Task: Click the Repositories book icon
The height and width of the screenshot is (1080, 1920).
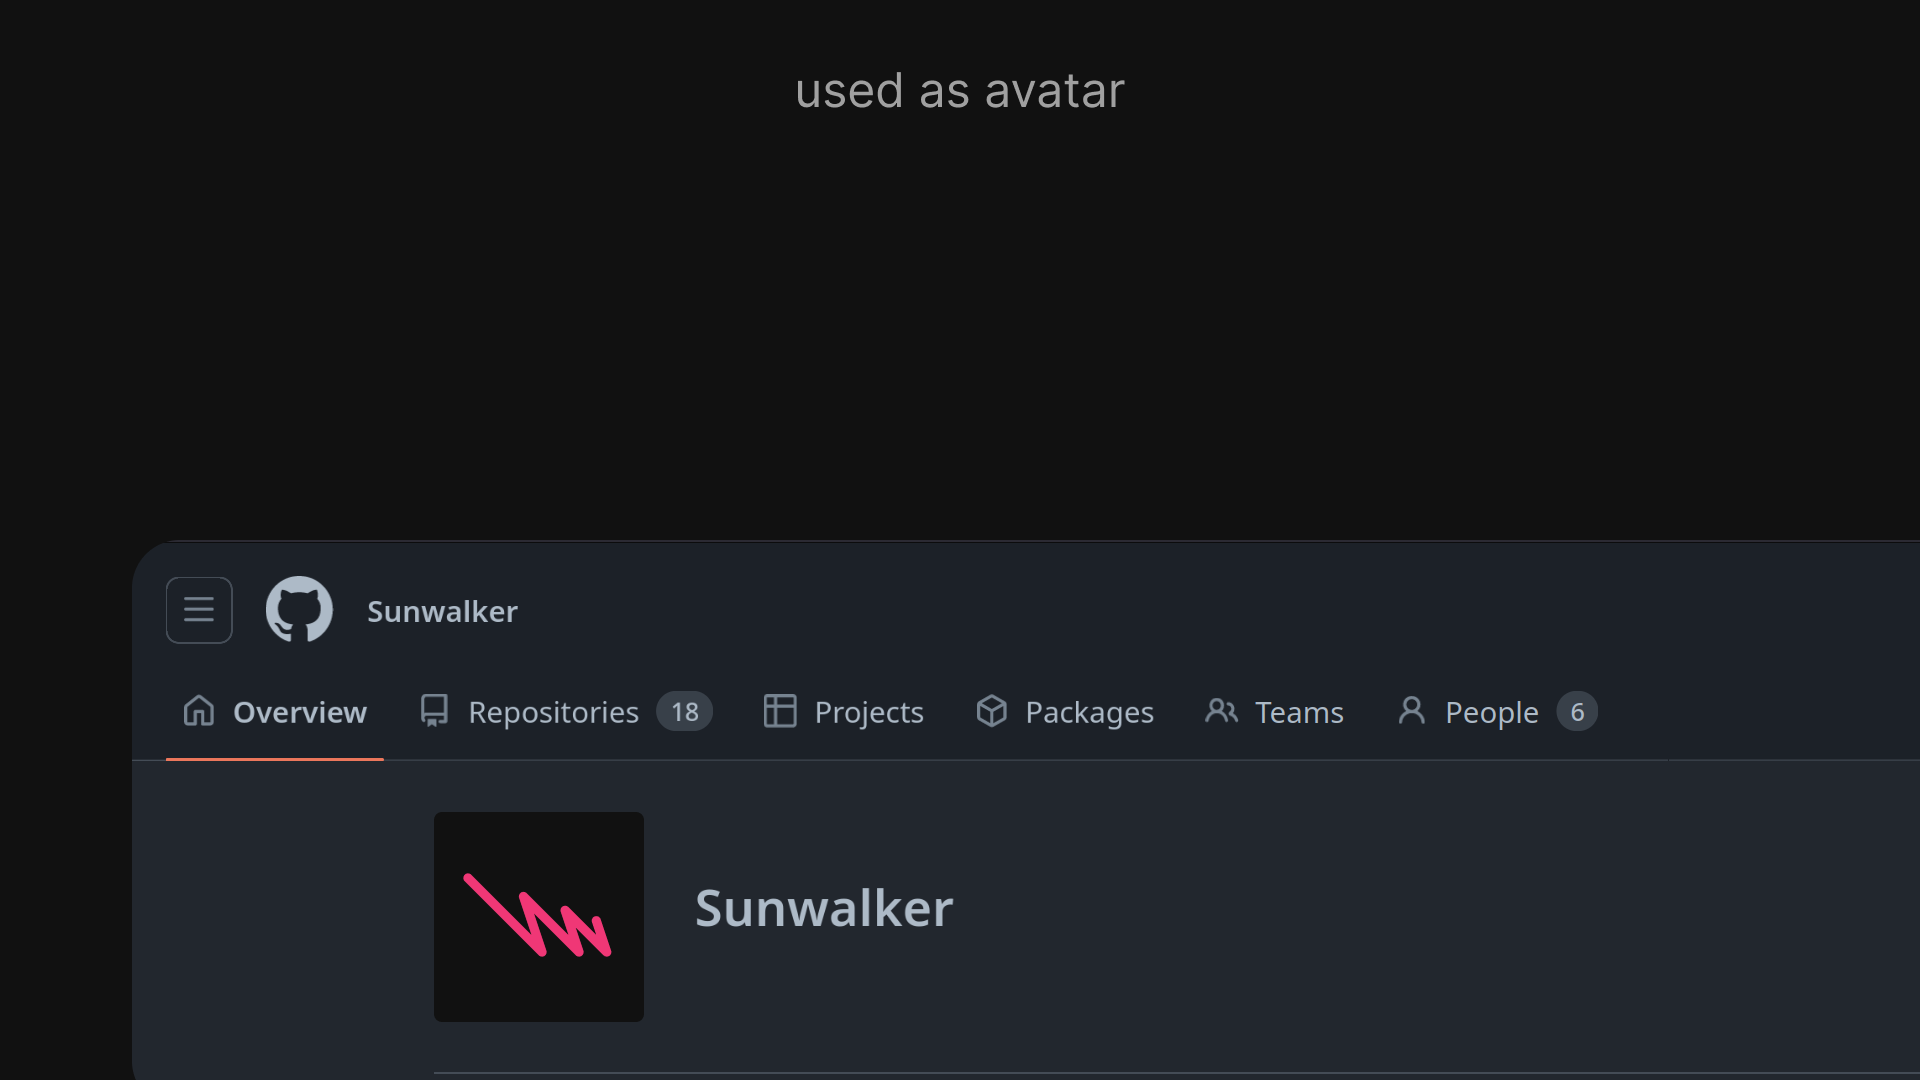Action: (x=434, y=711)
